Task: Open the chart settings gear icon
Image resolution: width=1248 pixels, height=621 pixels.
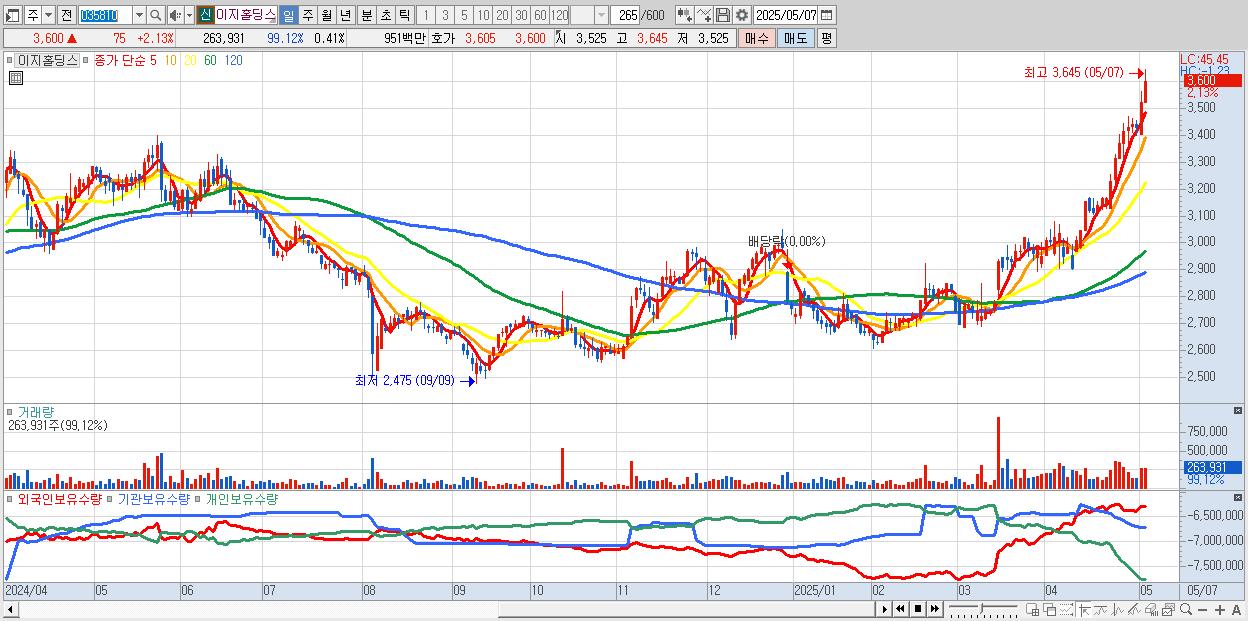Action: [x=741, y=15]
